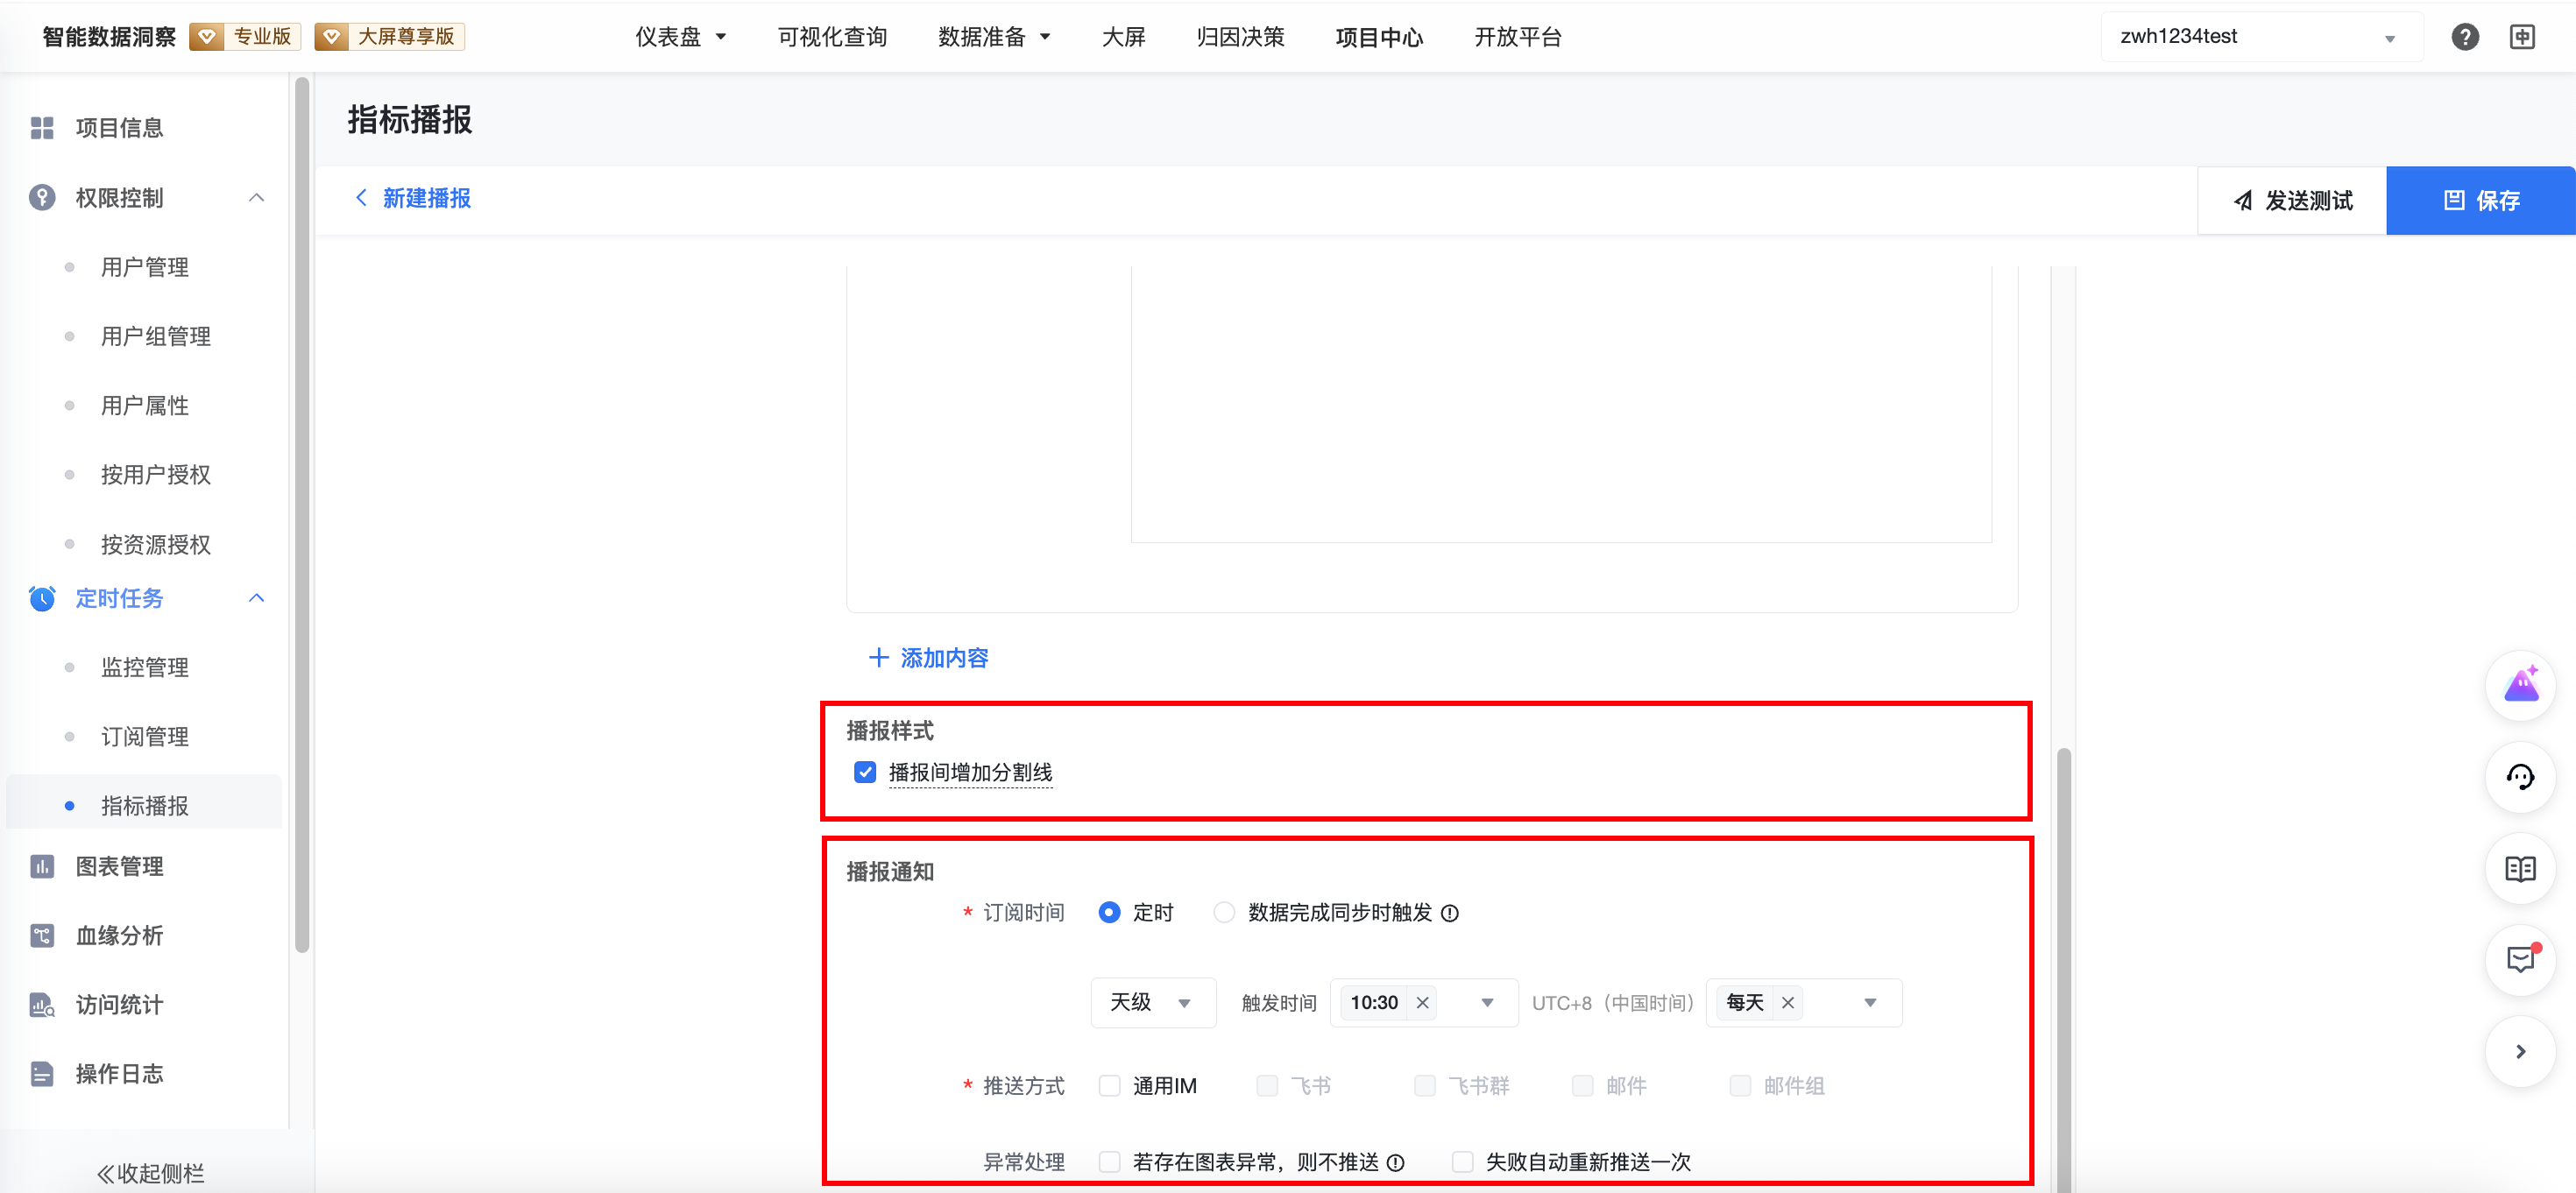Screen dimensions: 2576x1193
Task: Click the info icon beside 数据完成同步时触发
Action: [x=1450, y=913]
